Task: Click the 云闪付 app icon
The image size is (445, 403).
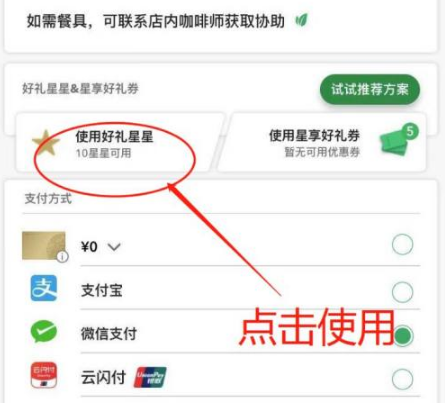Action: click(x=44, y=375)
